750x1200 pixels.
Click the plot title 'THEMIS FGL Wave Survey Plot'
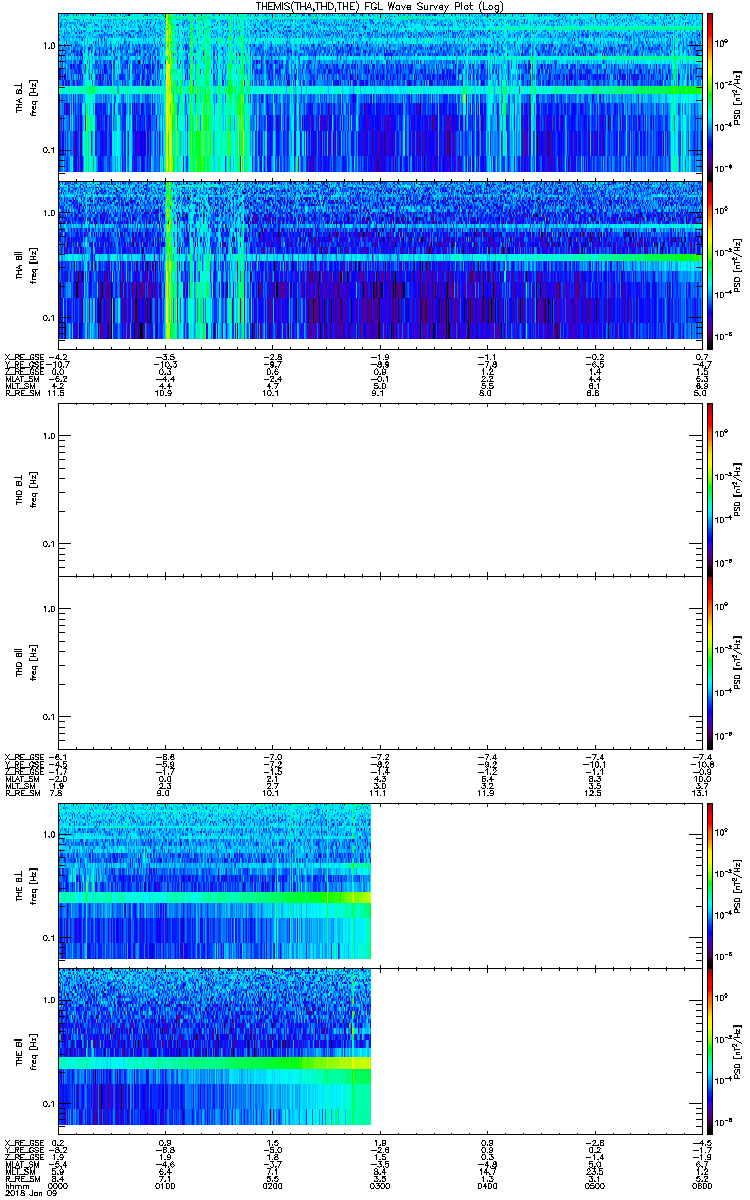point(382,6)
